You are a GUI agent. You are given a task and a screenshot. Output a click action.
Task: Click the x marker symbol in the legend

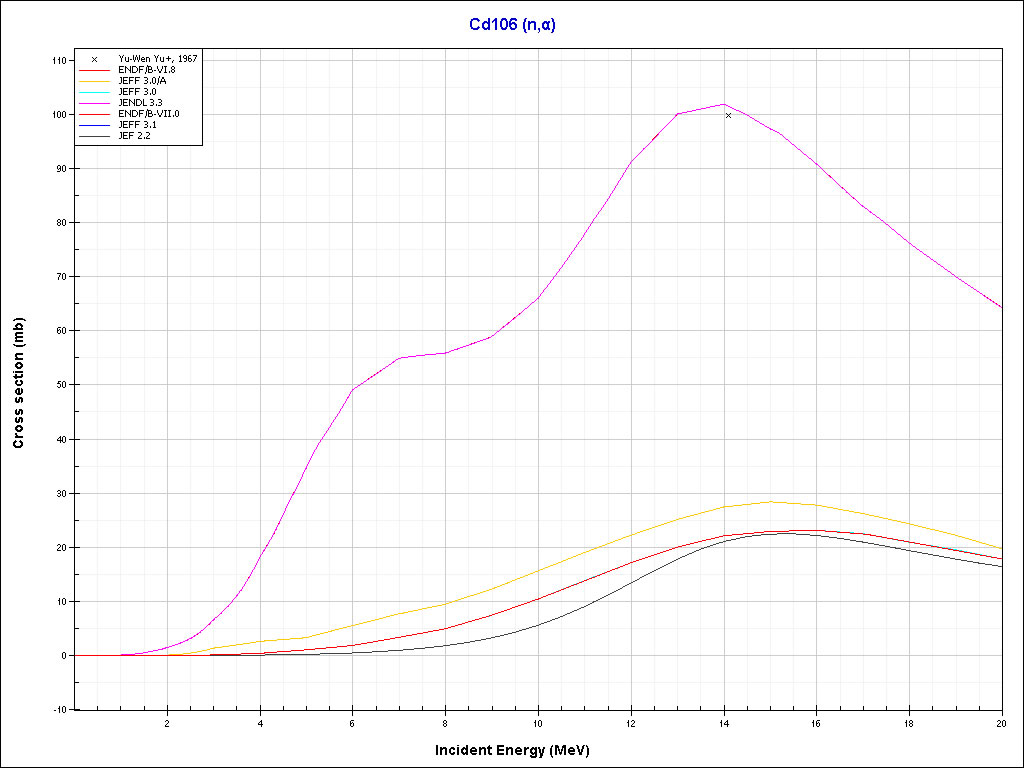click(x=94, y=59)
